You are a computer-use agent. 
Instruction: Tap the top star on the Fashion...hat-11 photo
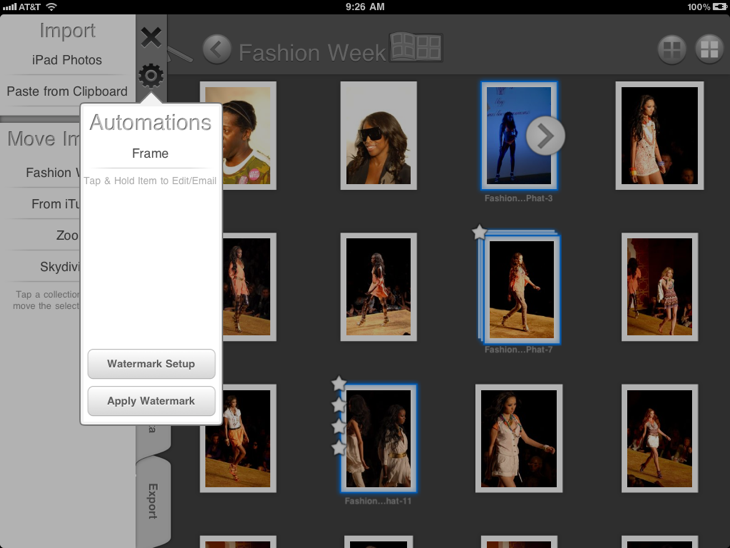click(x=339, y=384)
